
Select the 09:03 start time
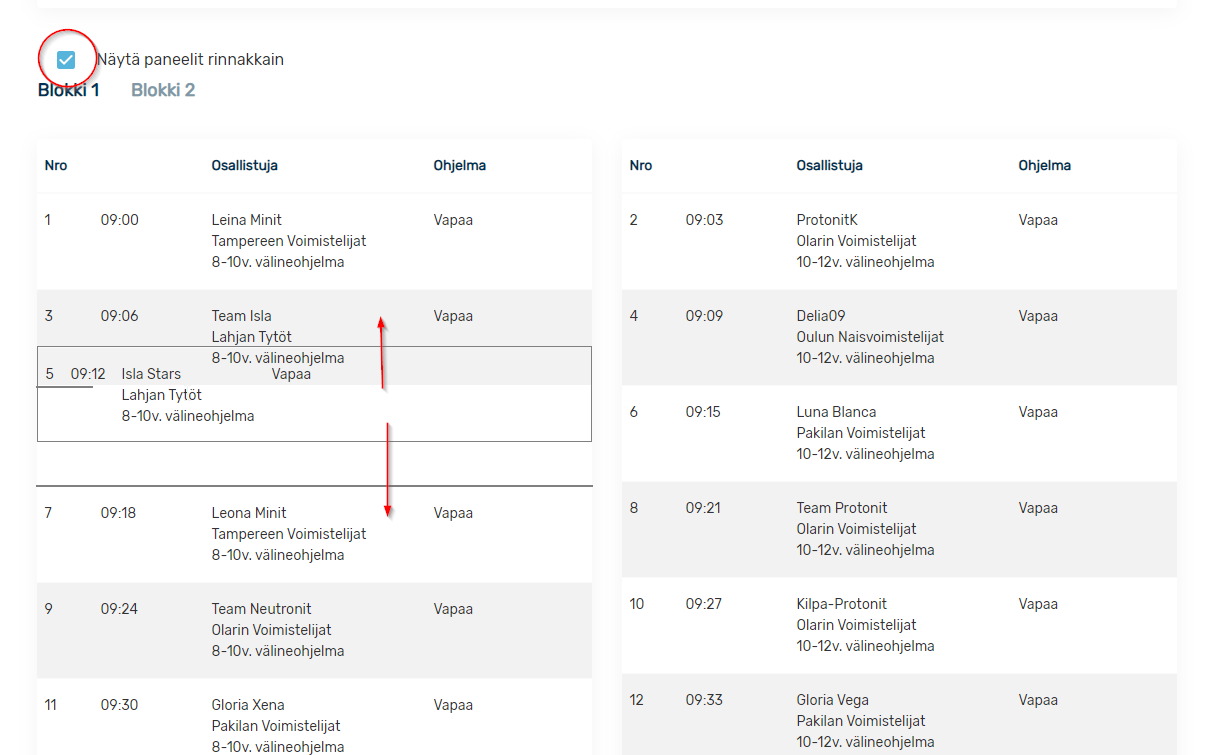click(704, 220)
